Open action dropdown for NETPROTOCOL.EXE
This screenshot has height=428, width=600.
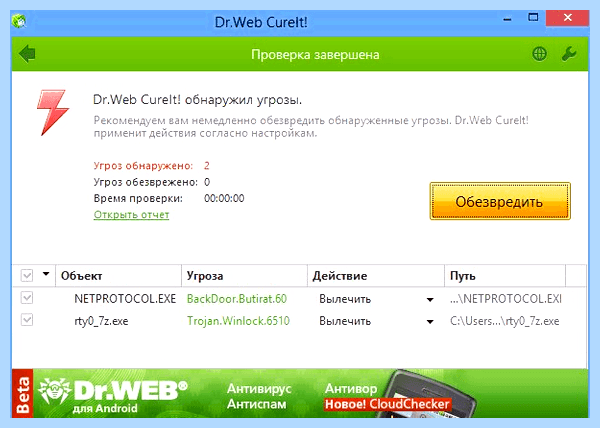[430, 299]
